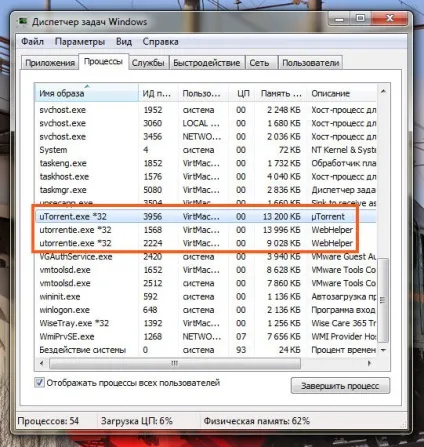
Task: Sort by Описание column header
Action: pos(341,93)
